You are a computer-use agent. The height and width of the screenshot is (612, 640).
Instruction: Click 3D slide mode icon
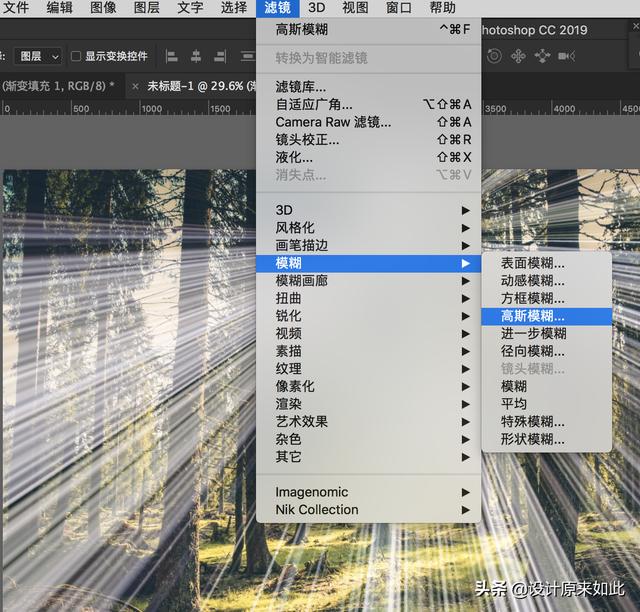click(x=542, y=56)
